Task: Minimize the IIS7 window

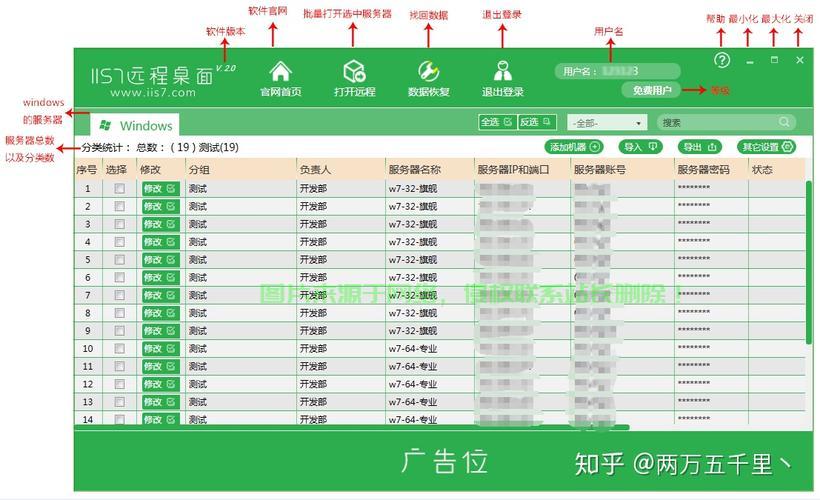Action: 750,61
